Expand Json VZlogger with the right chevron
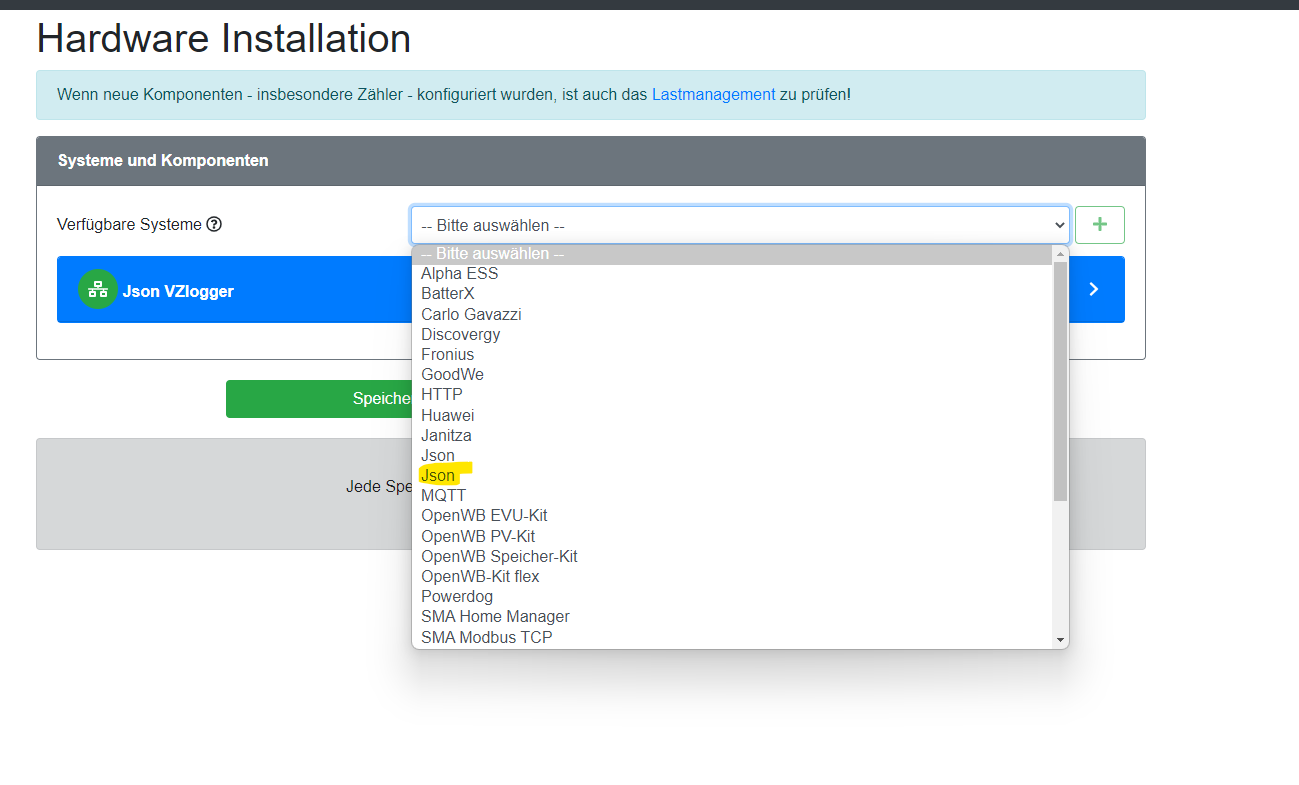The image size is (1299, 785). [1093, 290]
